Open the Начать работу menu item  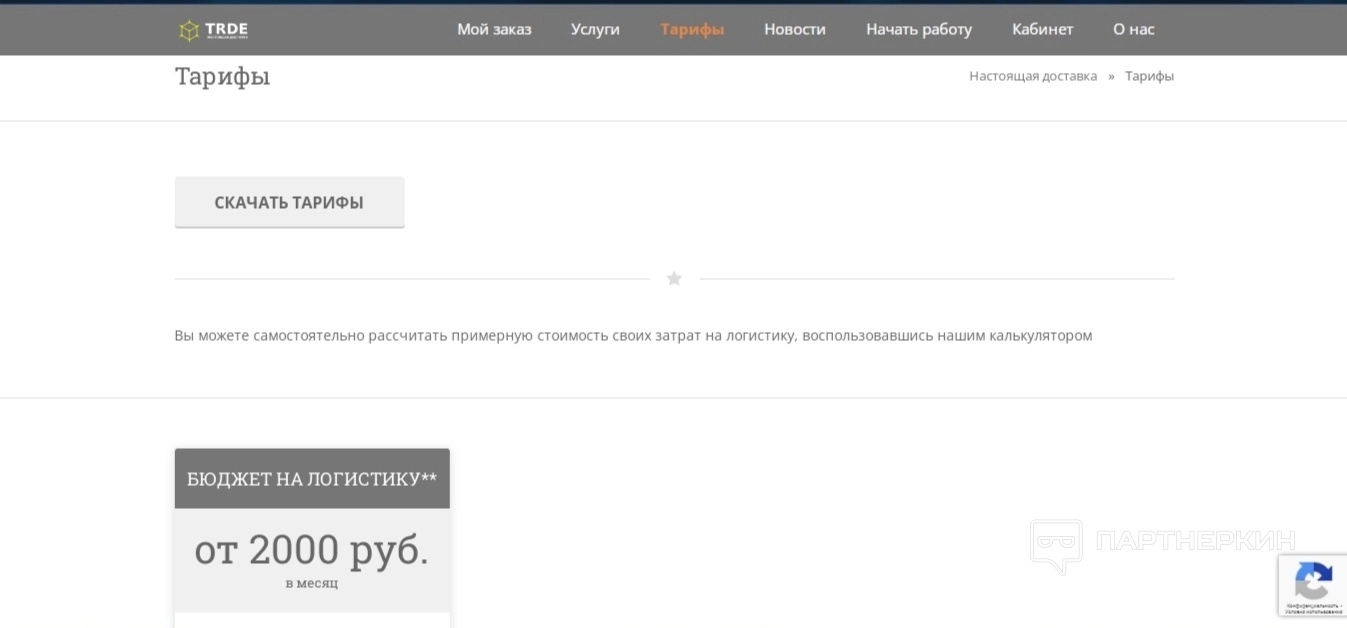(919, 29)
